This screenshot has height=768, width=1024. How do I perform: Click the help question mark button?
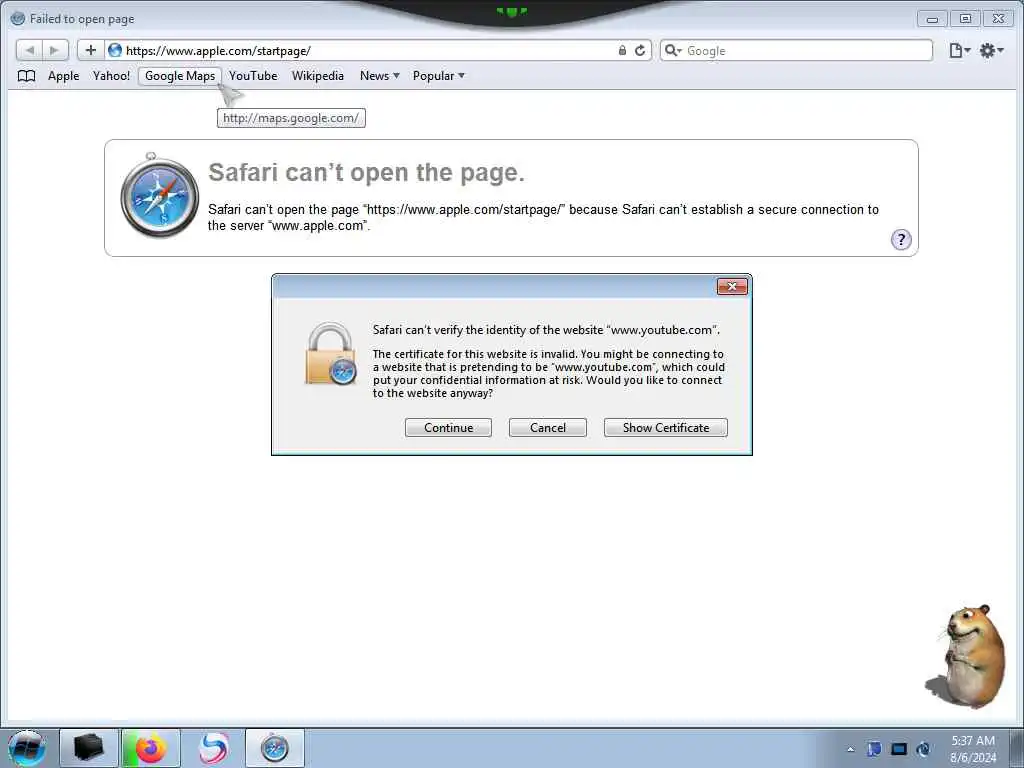pyautogui.click(x=901, y=240)
